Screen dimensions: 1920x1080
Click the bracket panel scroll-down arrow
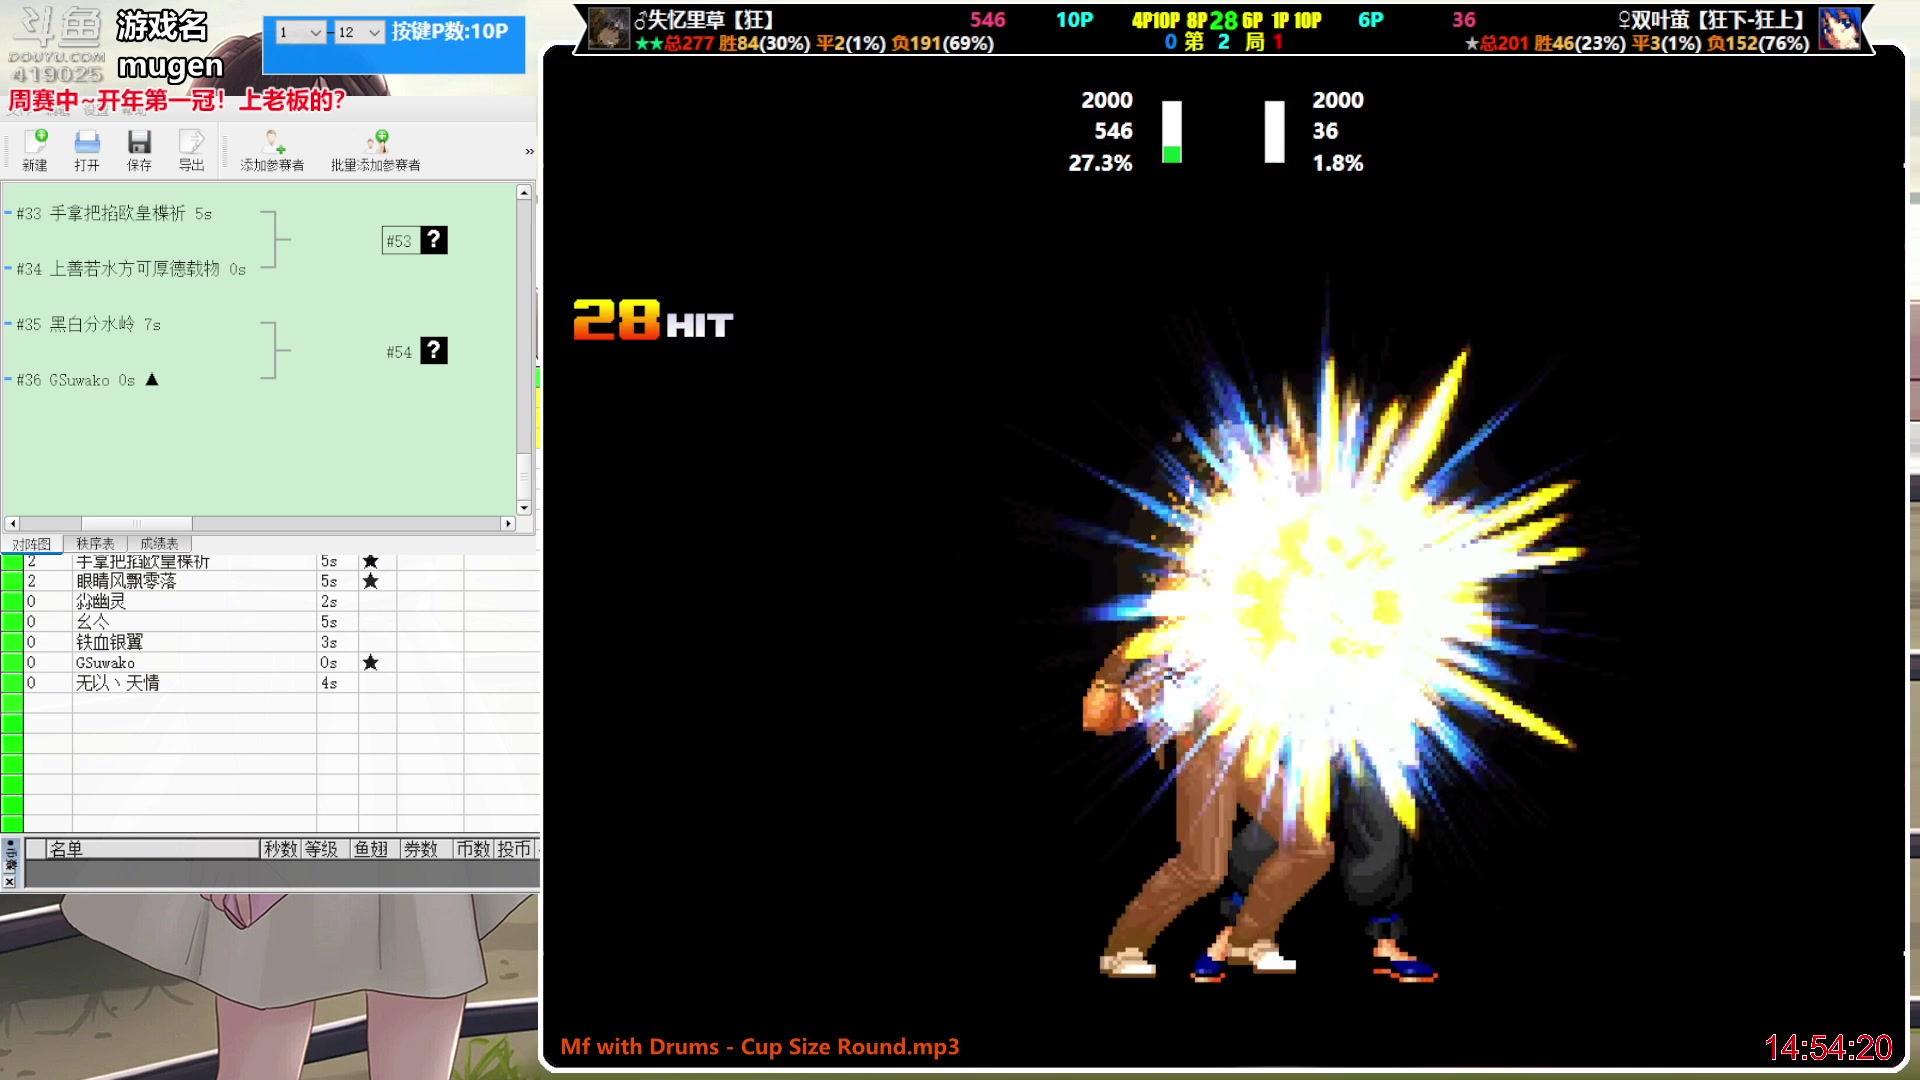click(524, 508)
